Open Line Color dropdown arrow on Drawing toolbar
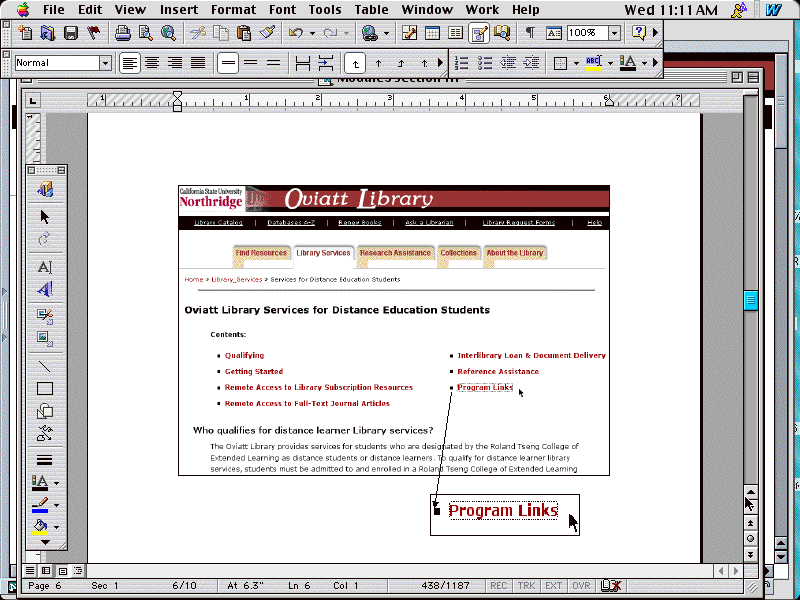The height and width of the screenshot is (600, 800). pyautogui.click(x=57, y=505)
